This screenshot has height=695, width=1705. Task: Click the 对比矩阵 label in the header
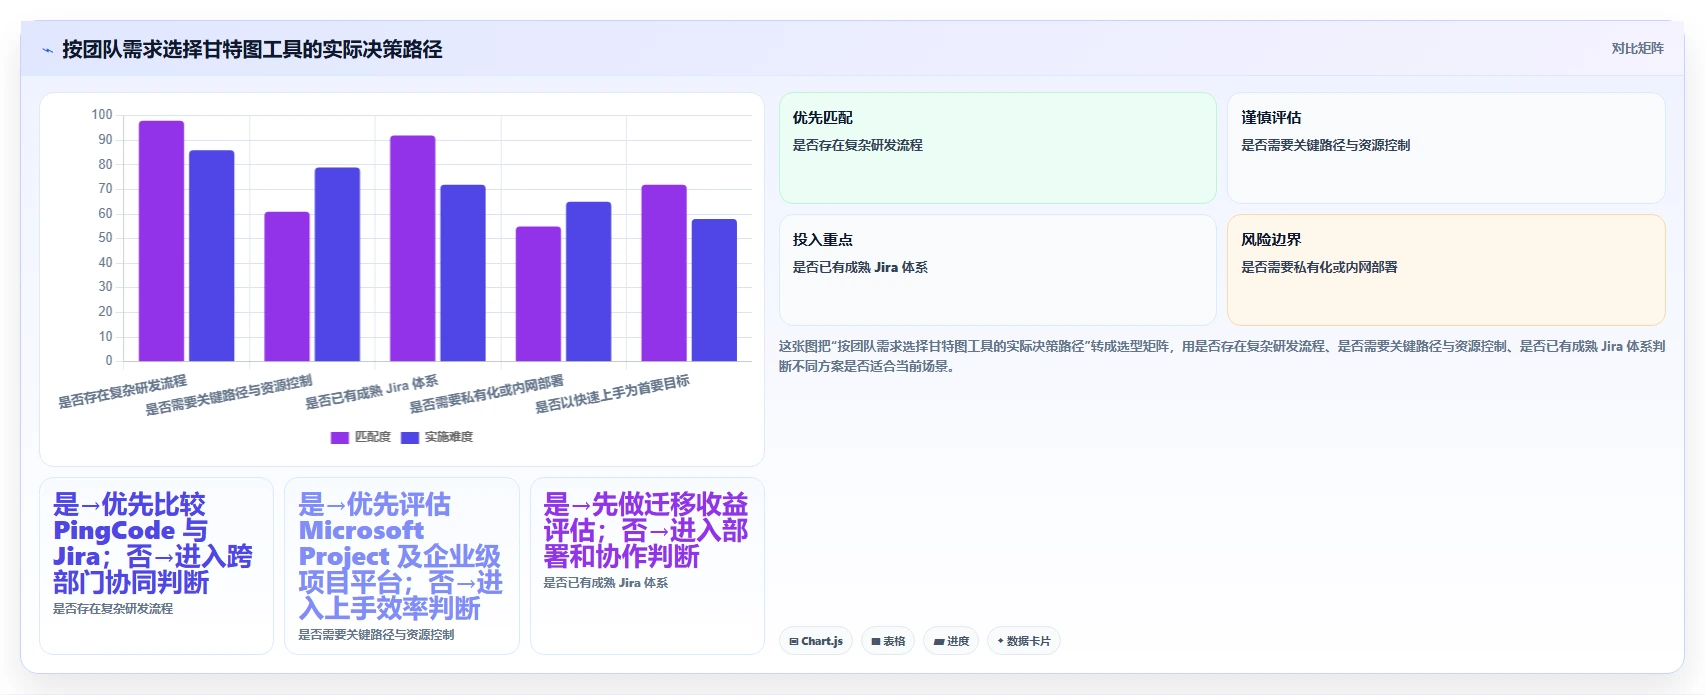click(1637, 48)
